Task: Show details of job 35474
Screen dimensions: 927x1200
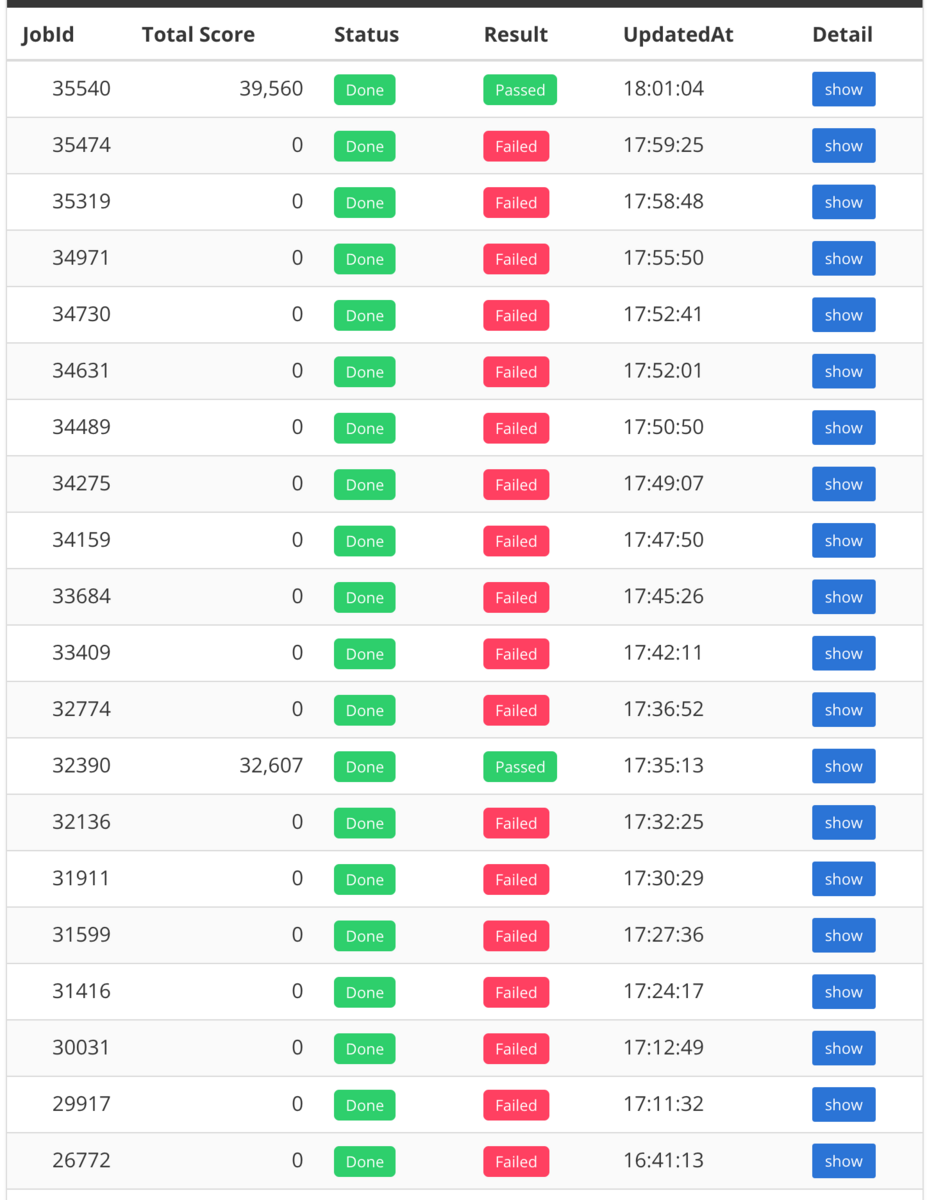Action: (844, 146)
